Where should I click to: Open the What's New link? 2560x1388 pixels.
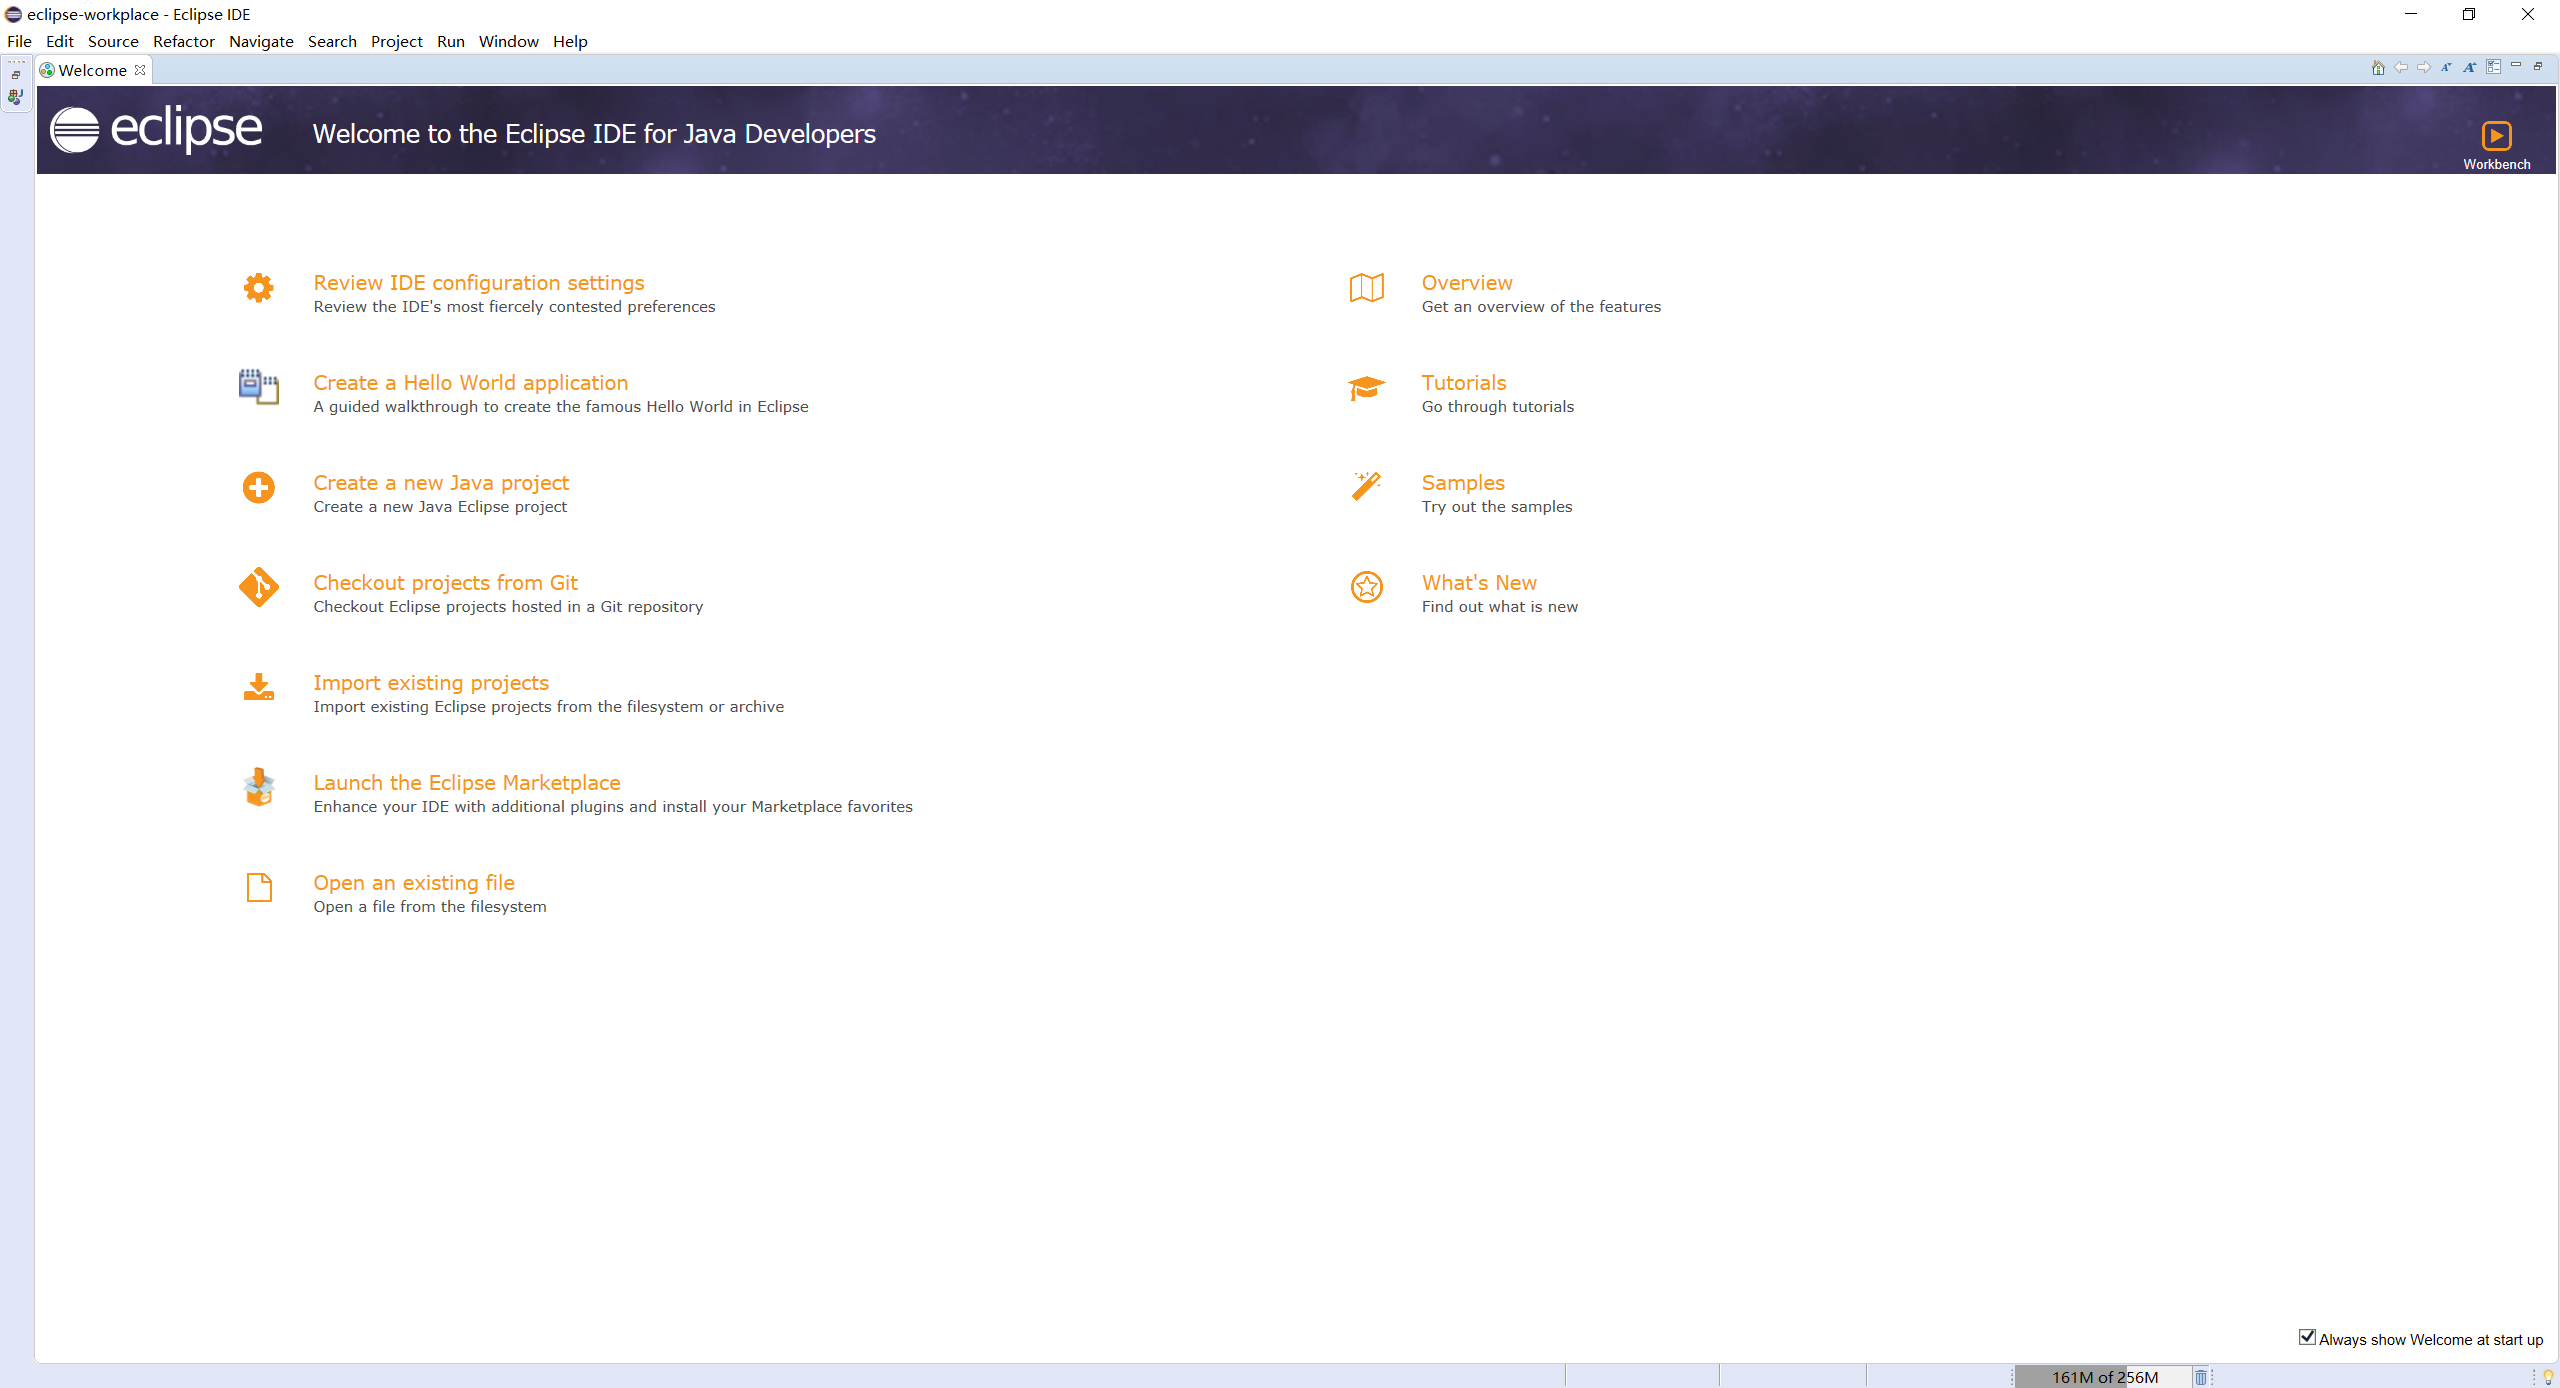tap(1479, 583)
